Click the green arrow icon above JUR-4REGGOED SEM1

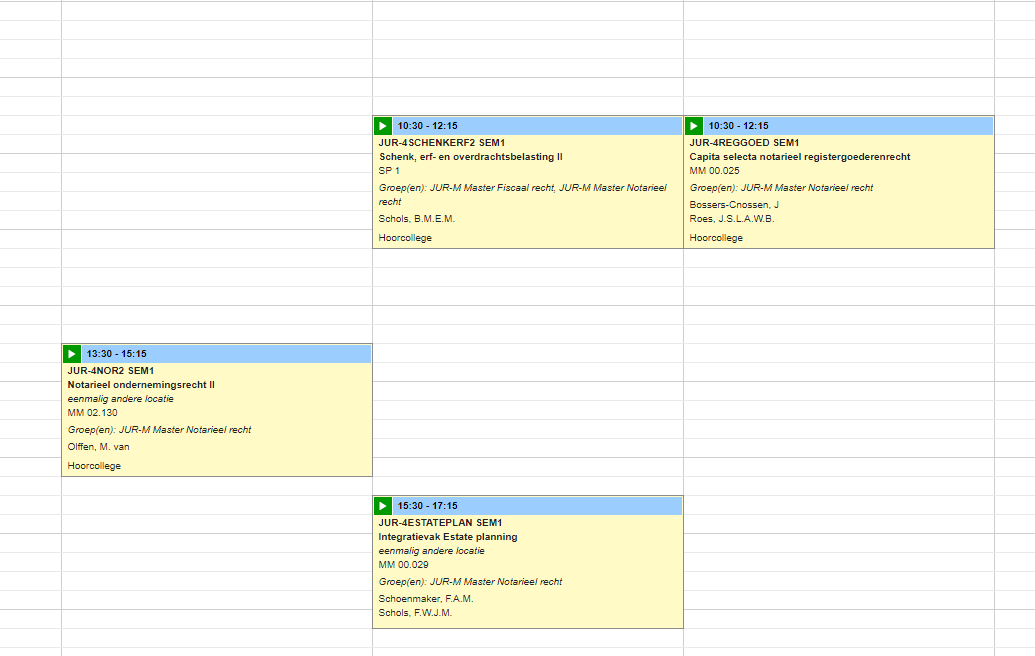click(694, 126)
